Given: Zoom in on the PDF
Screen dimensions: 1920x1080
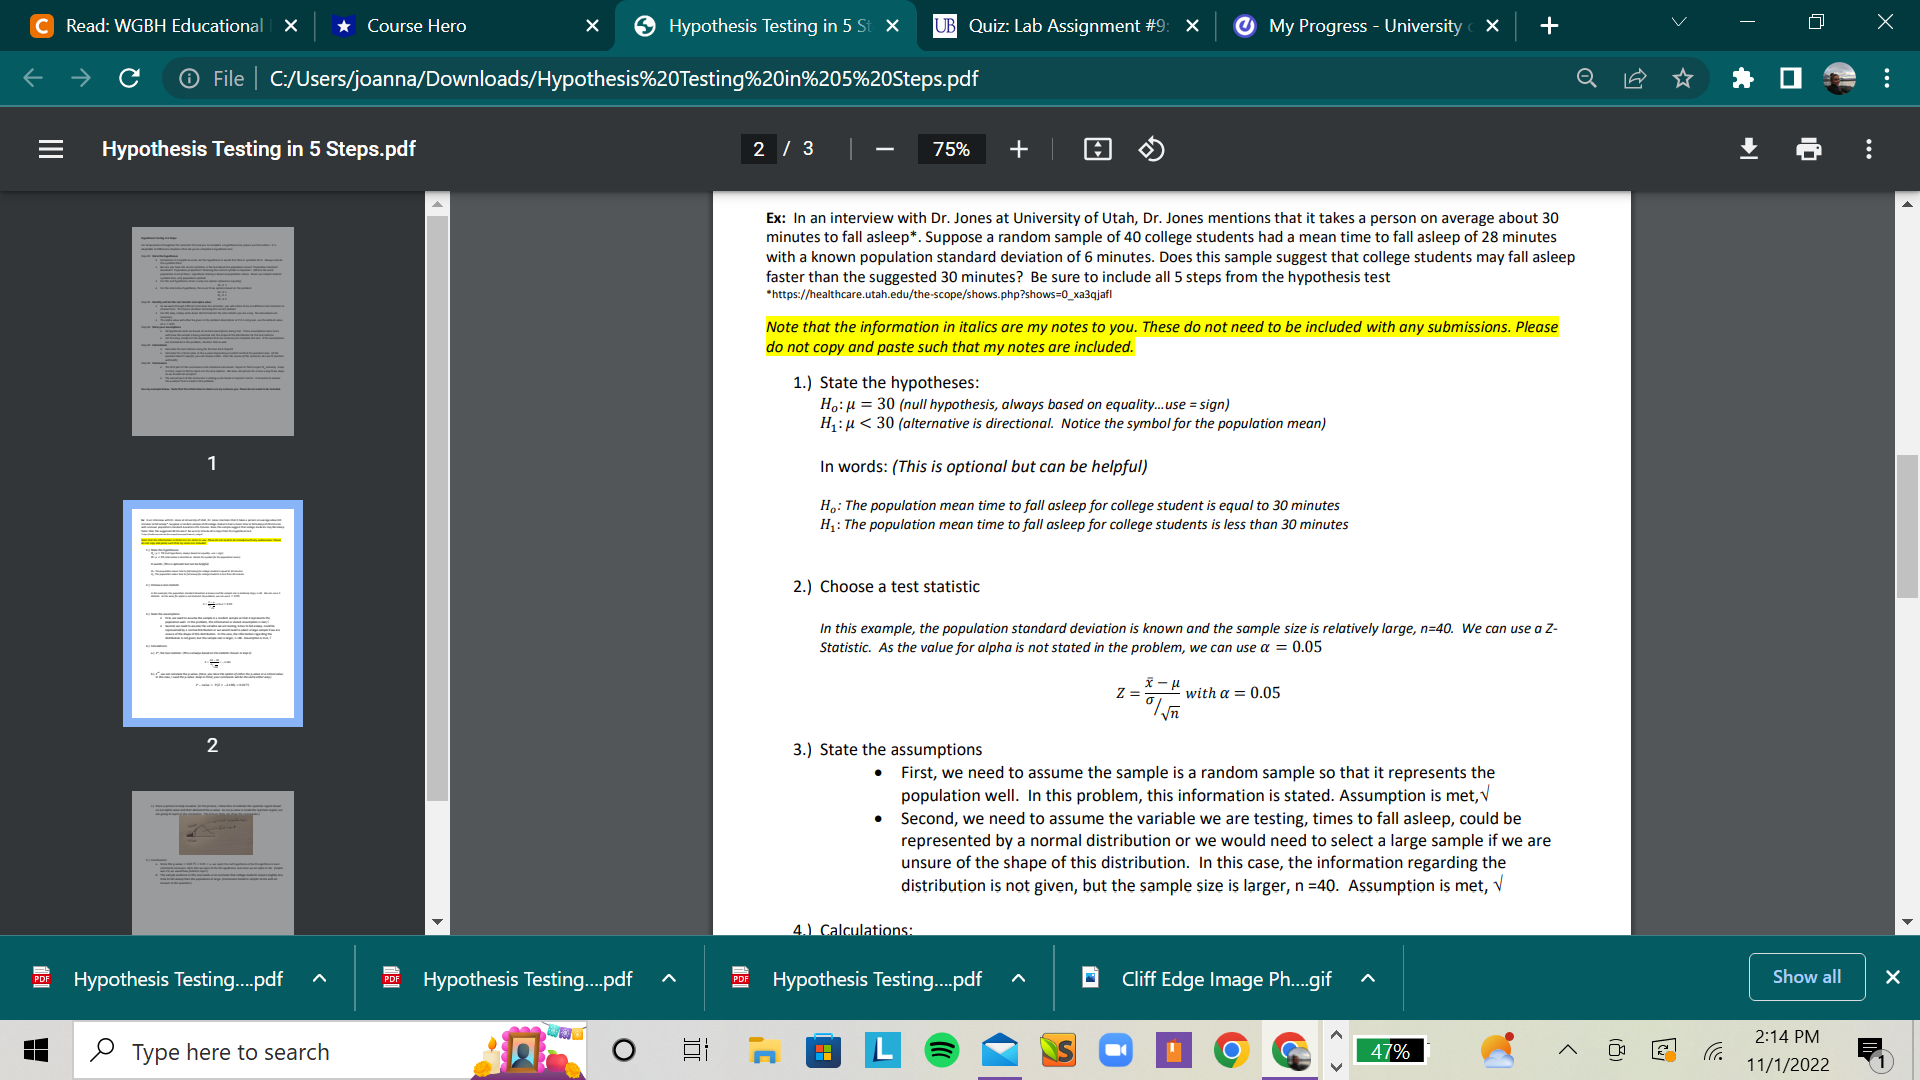Looking at the screenshot, I should click(1018, 149).
